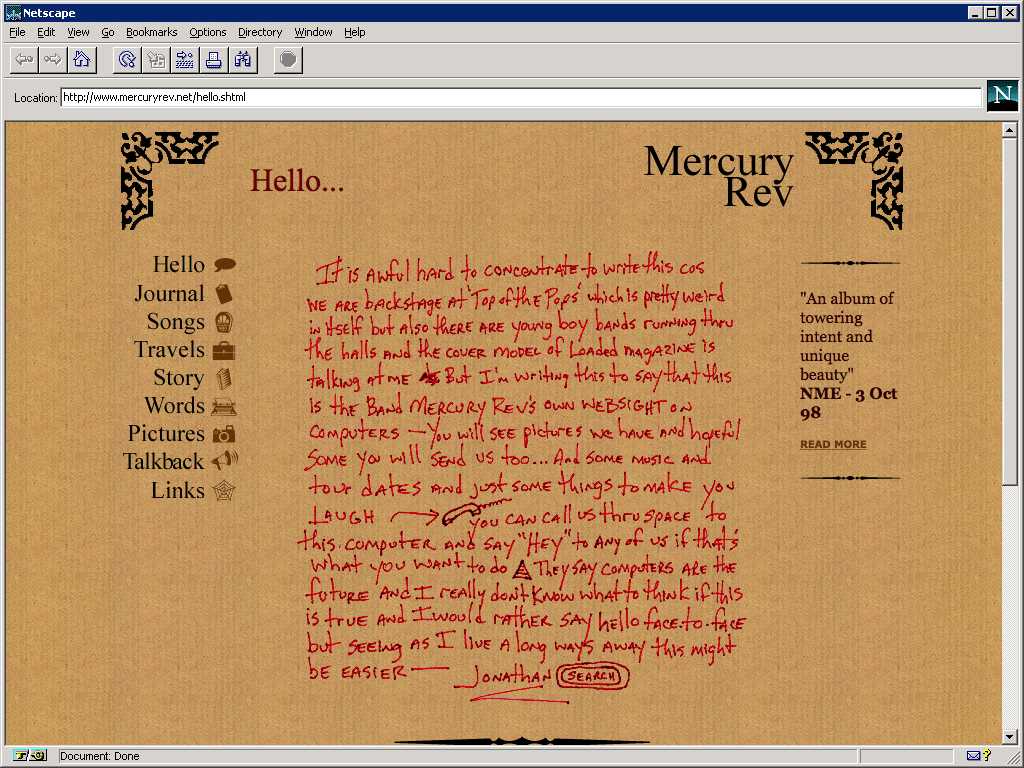Select the typewriter icon beside Words

(x=222, y=406)
